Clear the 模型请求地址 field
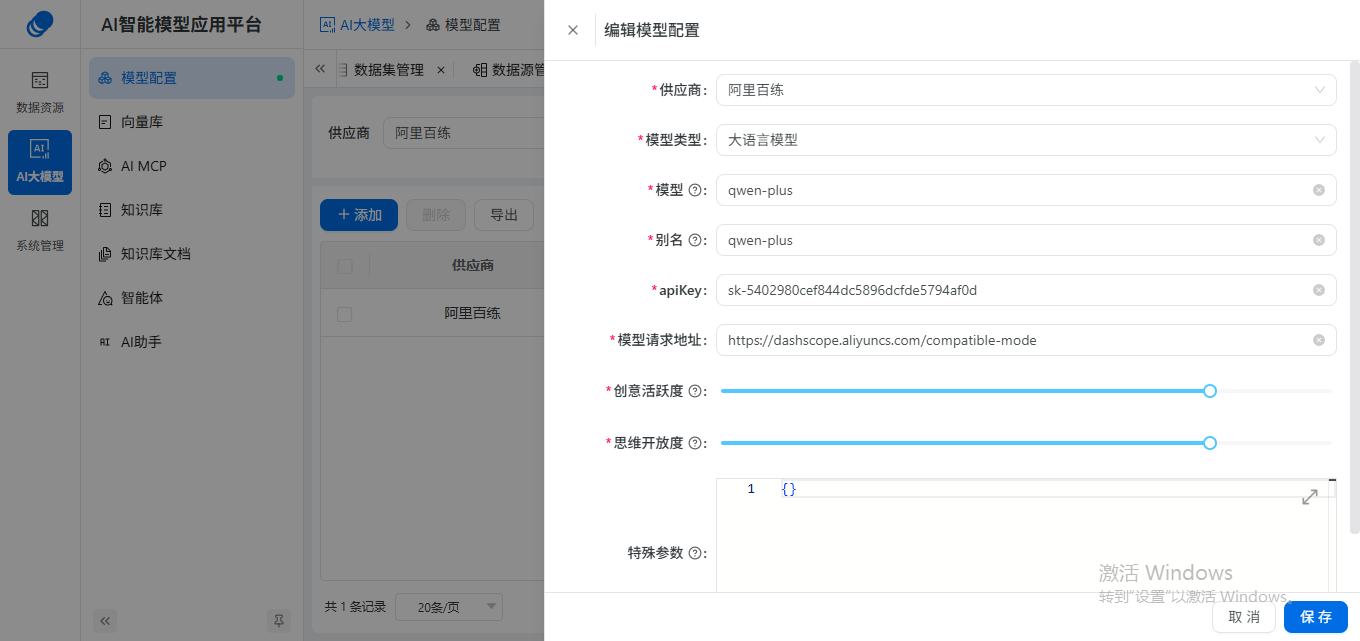Screen dimensions: 1360x641 pos(1319,340)
